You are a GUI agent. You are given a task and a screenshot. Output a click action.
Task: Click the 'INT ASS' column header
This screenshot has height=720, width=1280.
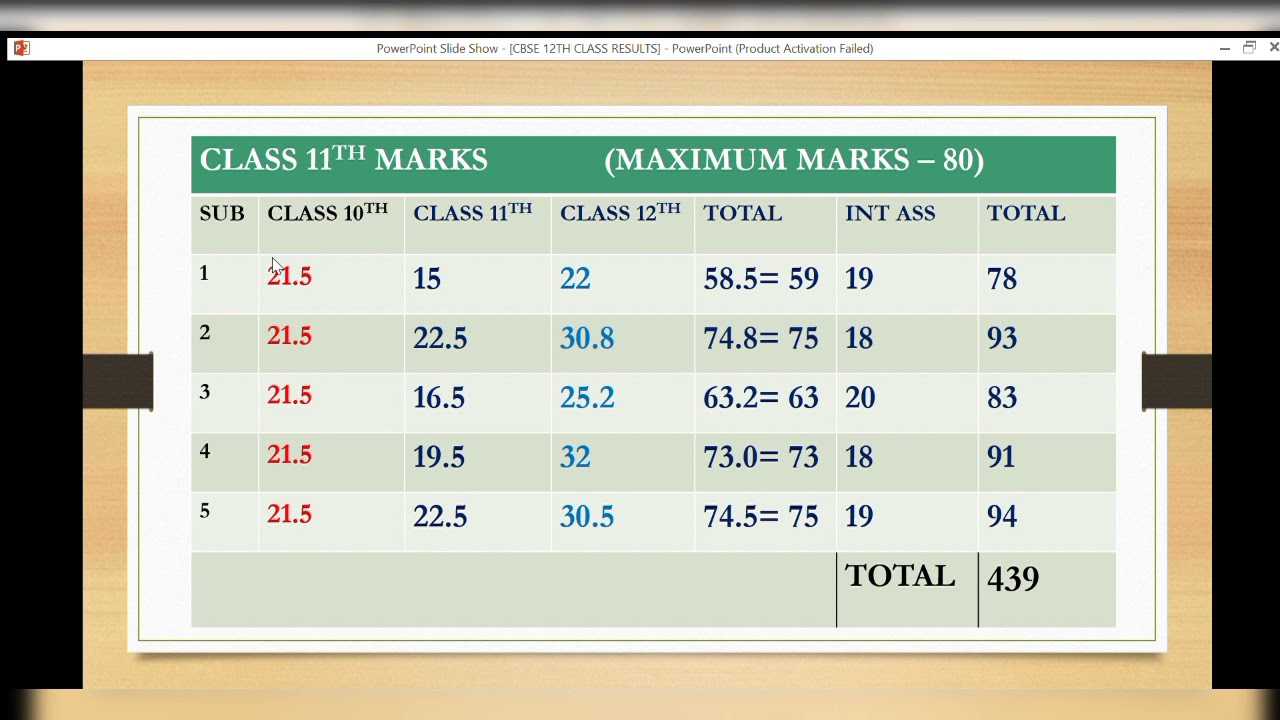[x=890, y=213]
